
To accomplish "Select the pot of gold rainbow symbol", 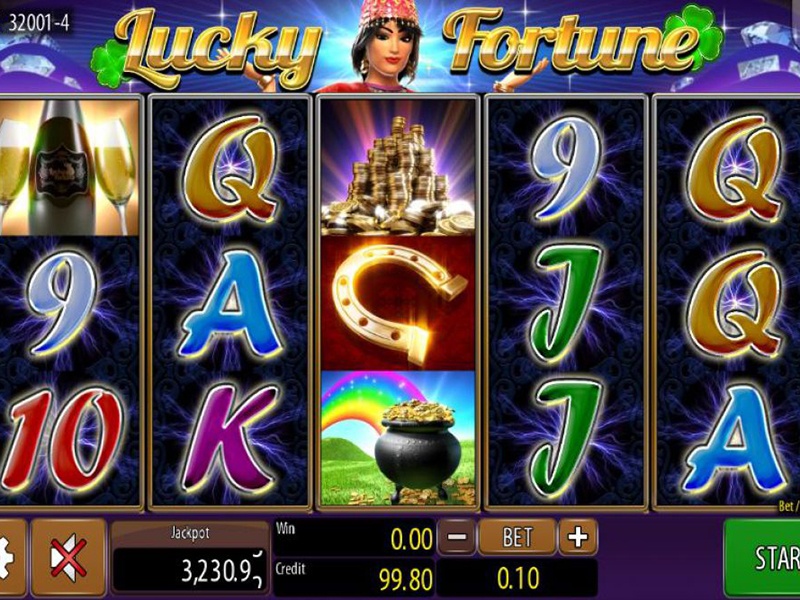I will tap(398, 439).
